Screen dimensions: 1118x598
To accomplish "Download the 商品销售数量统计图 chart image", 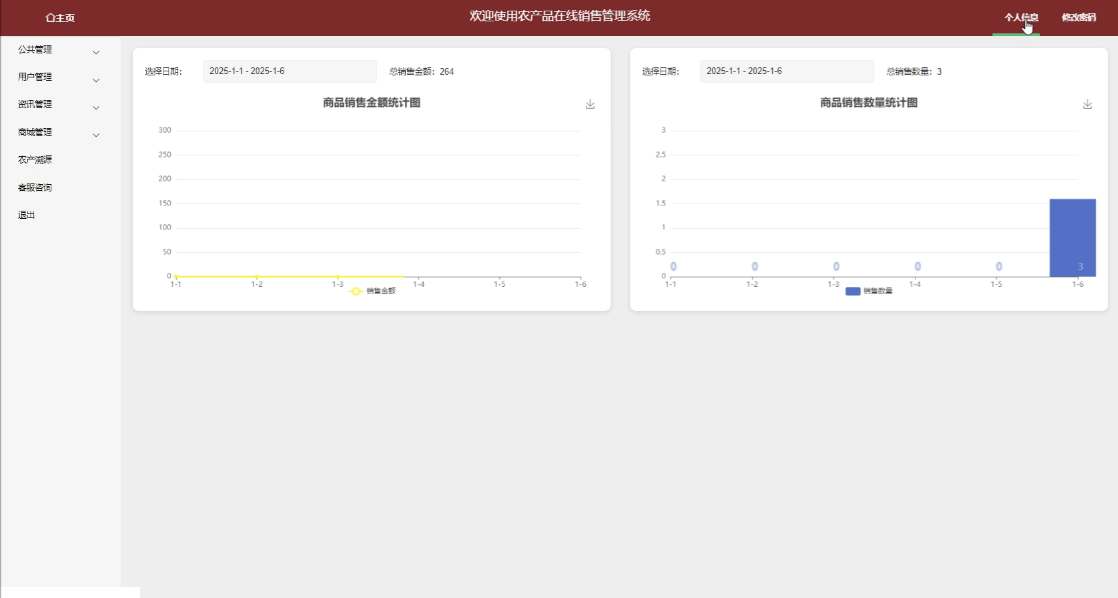I will pyautogui.click(x=1087, y=104).
